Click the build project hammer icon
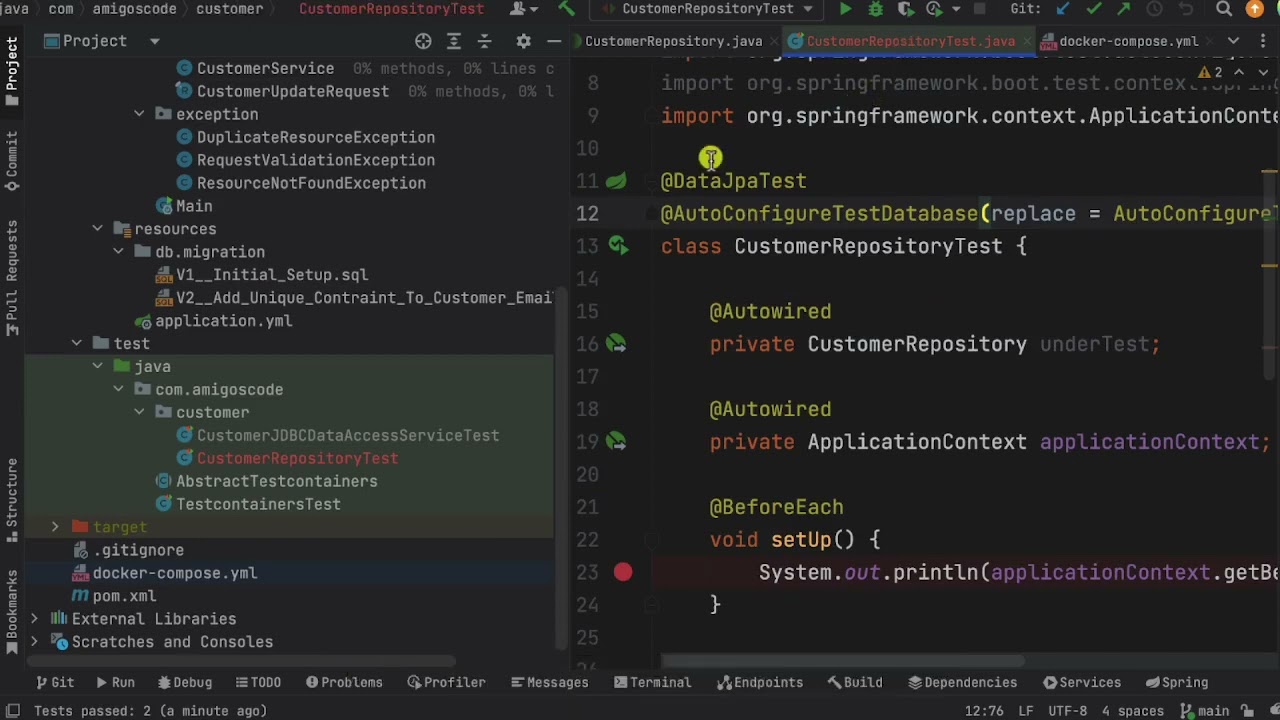 click(567, 9)
